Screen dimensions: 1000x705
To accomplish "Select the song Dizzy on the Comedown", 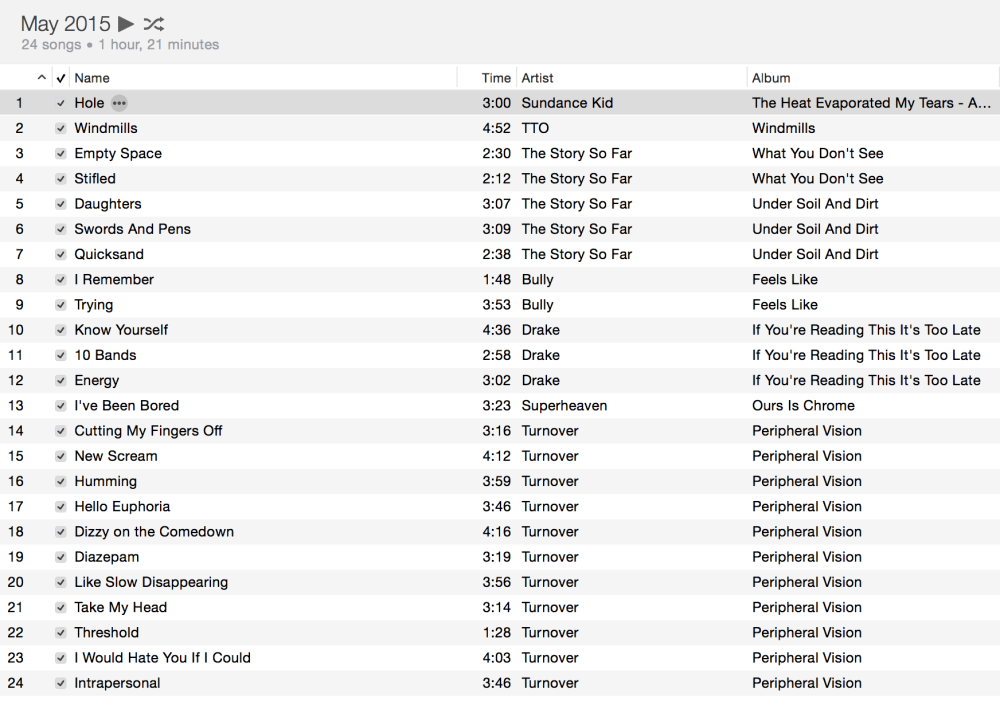I will coord(154,532).
